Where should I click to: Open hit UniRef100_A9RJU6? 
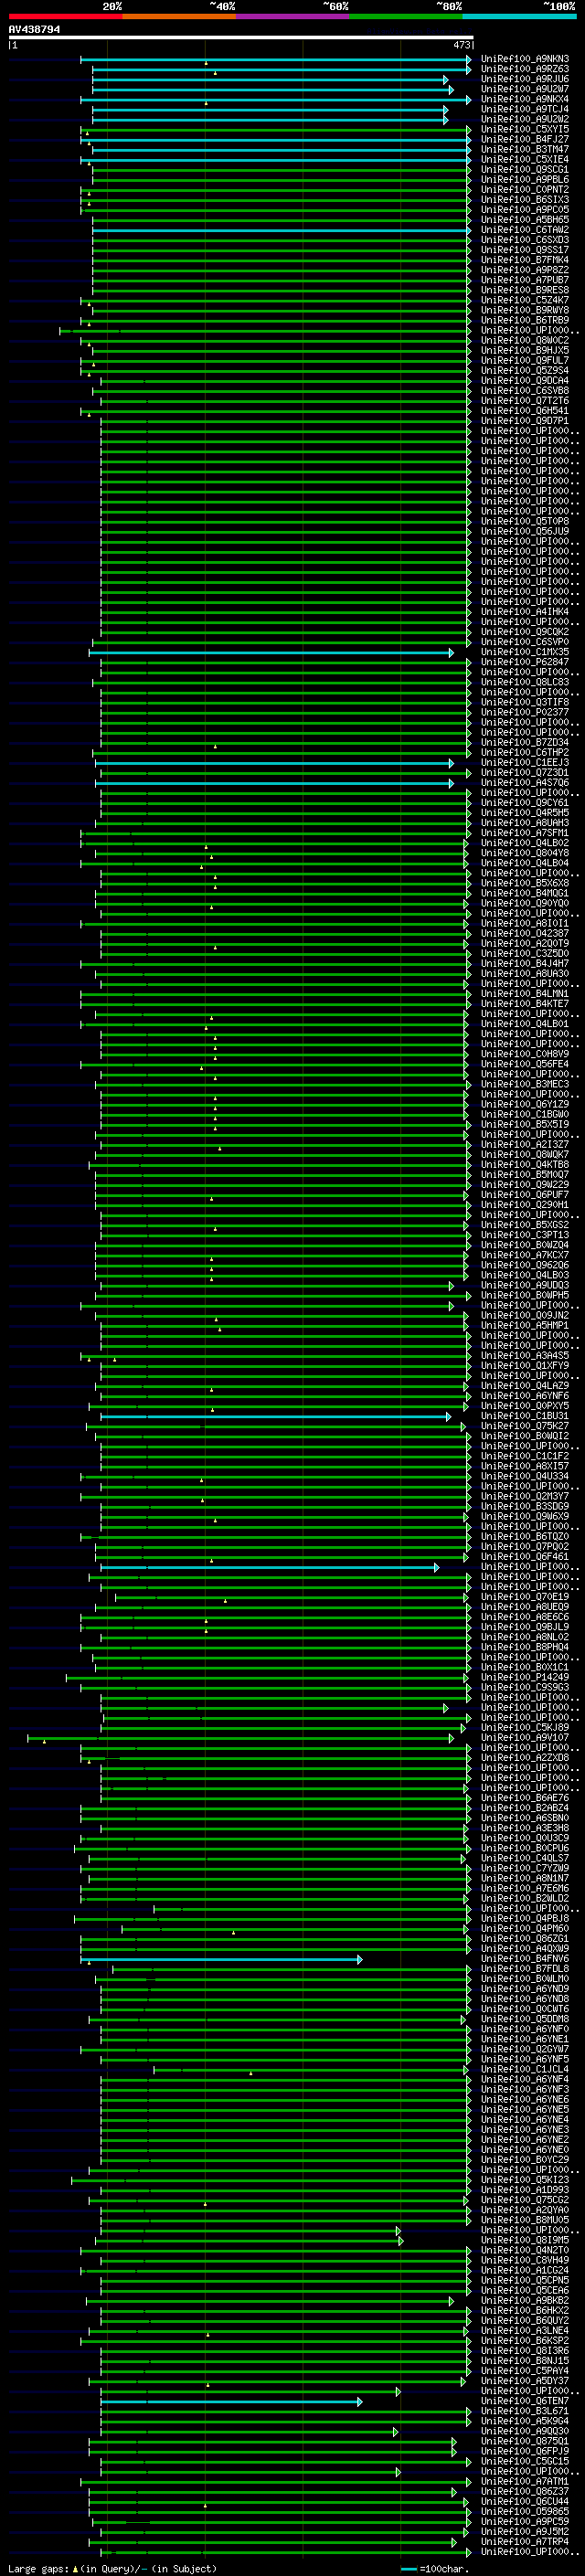click(x=525, y=79)
